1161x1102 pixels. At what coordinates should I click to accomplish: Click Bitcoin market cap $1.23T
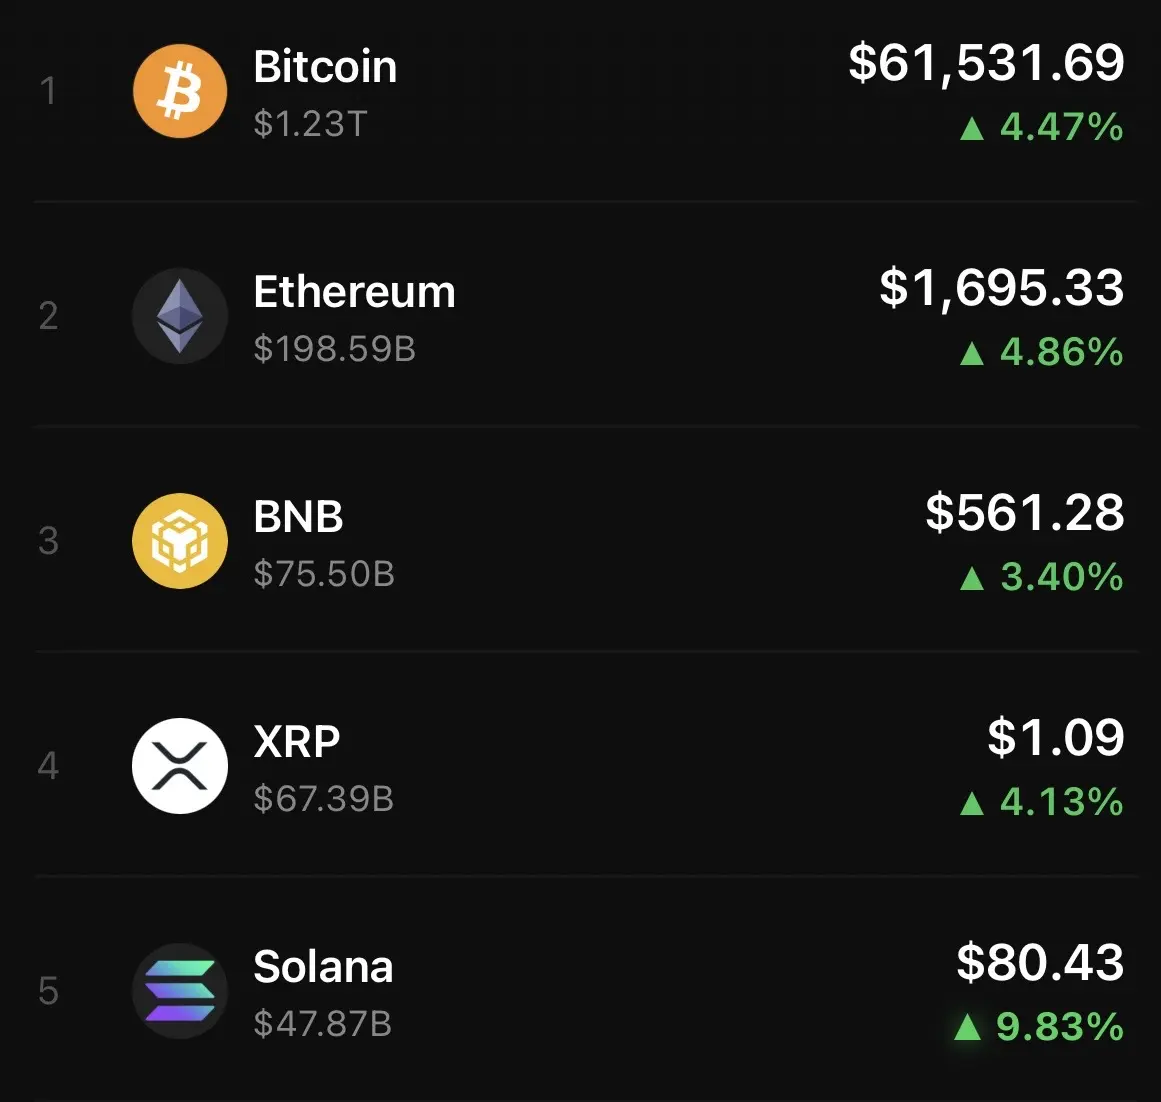[x=310, y=124]
